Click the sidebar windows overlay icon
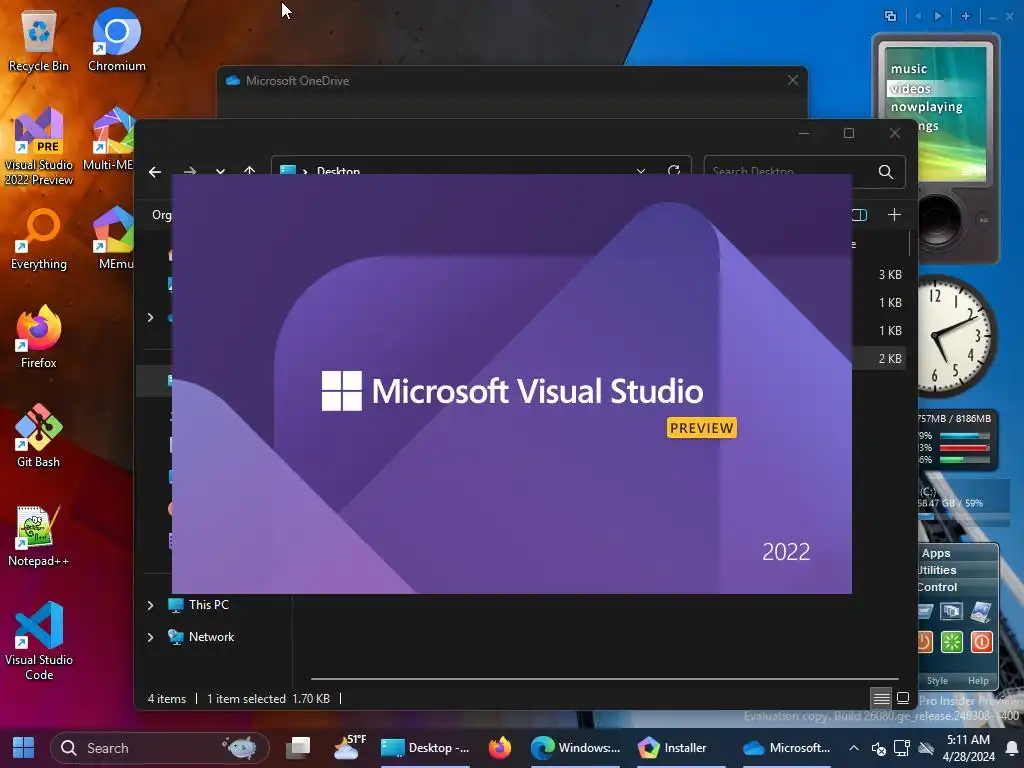The image size is (1024, 768). (890, 16)
